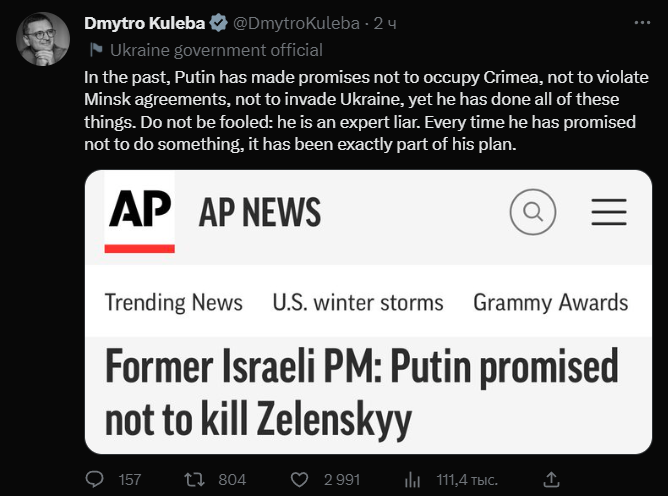668x496 pixels.
Task: Click the AP logo with red underline
Action: [x=140, y=212]
